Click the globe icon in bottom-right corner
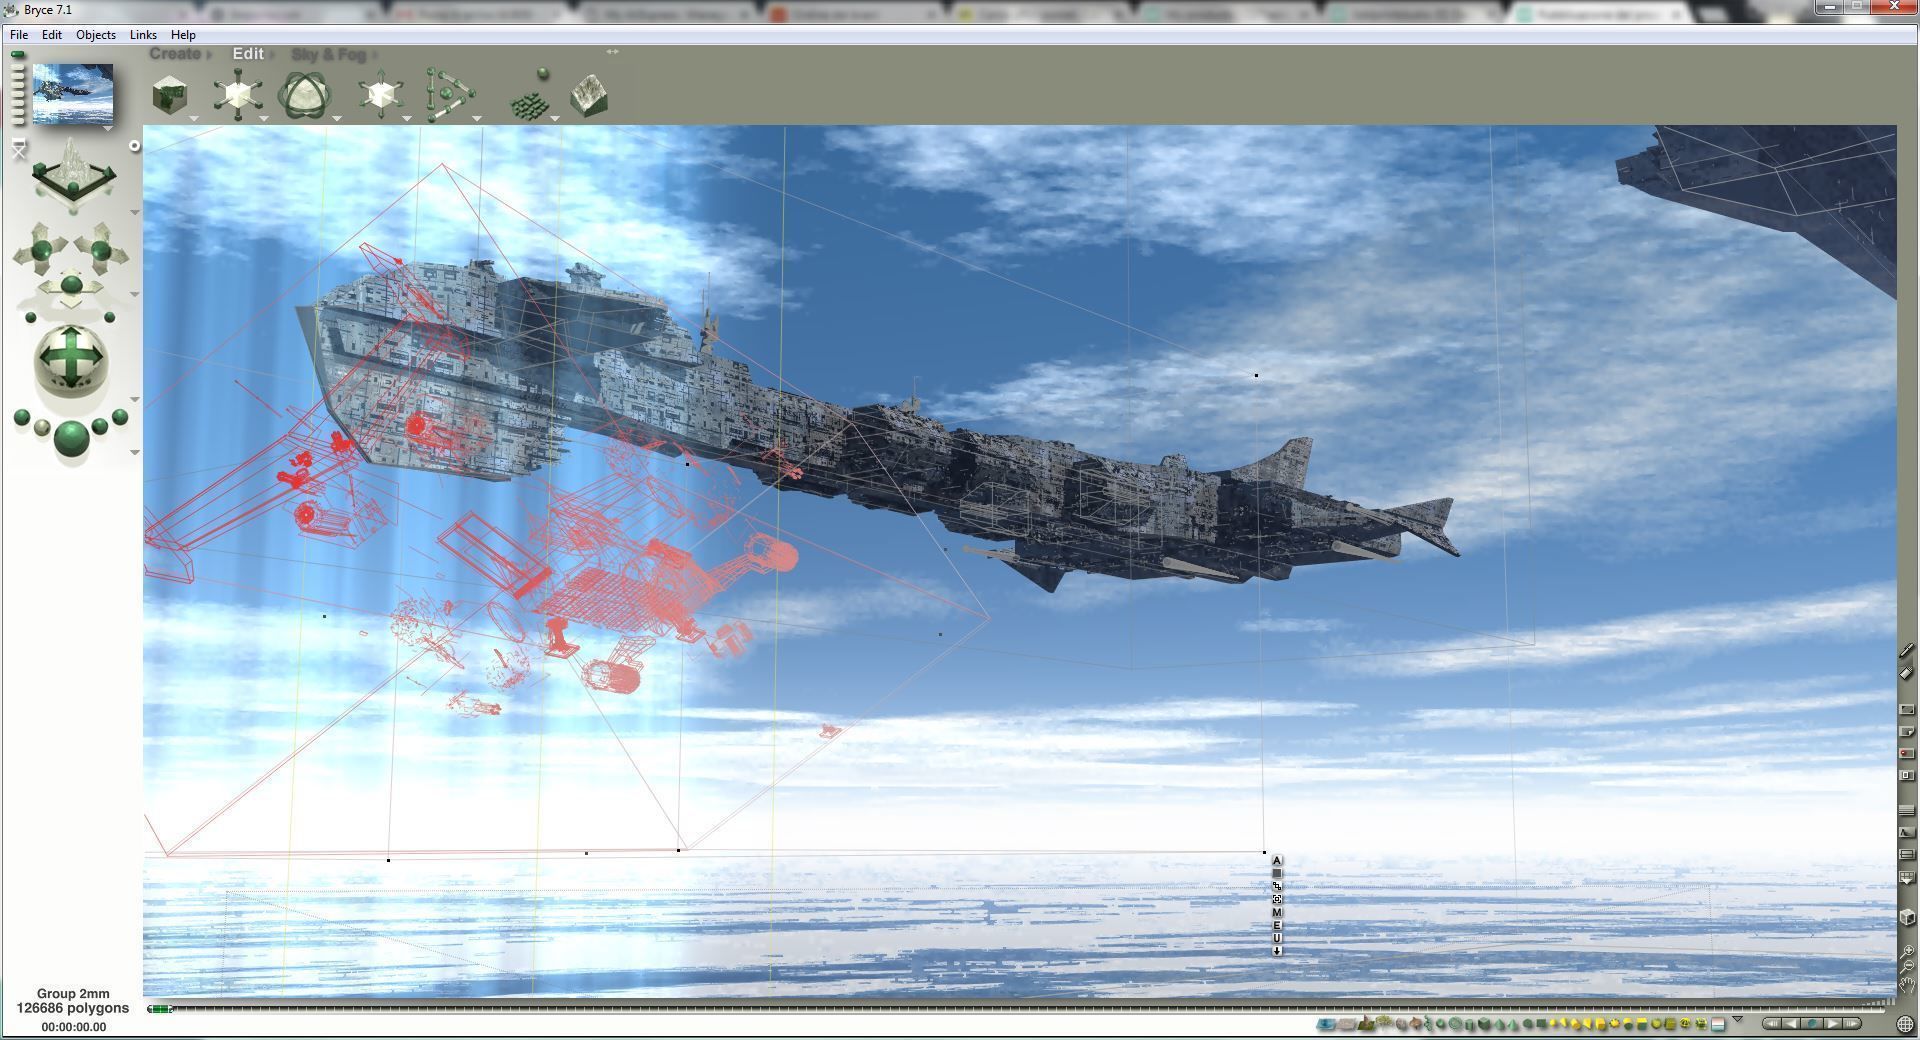The image size is (1920, 1040). pos(1904,1024)
